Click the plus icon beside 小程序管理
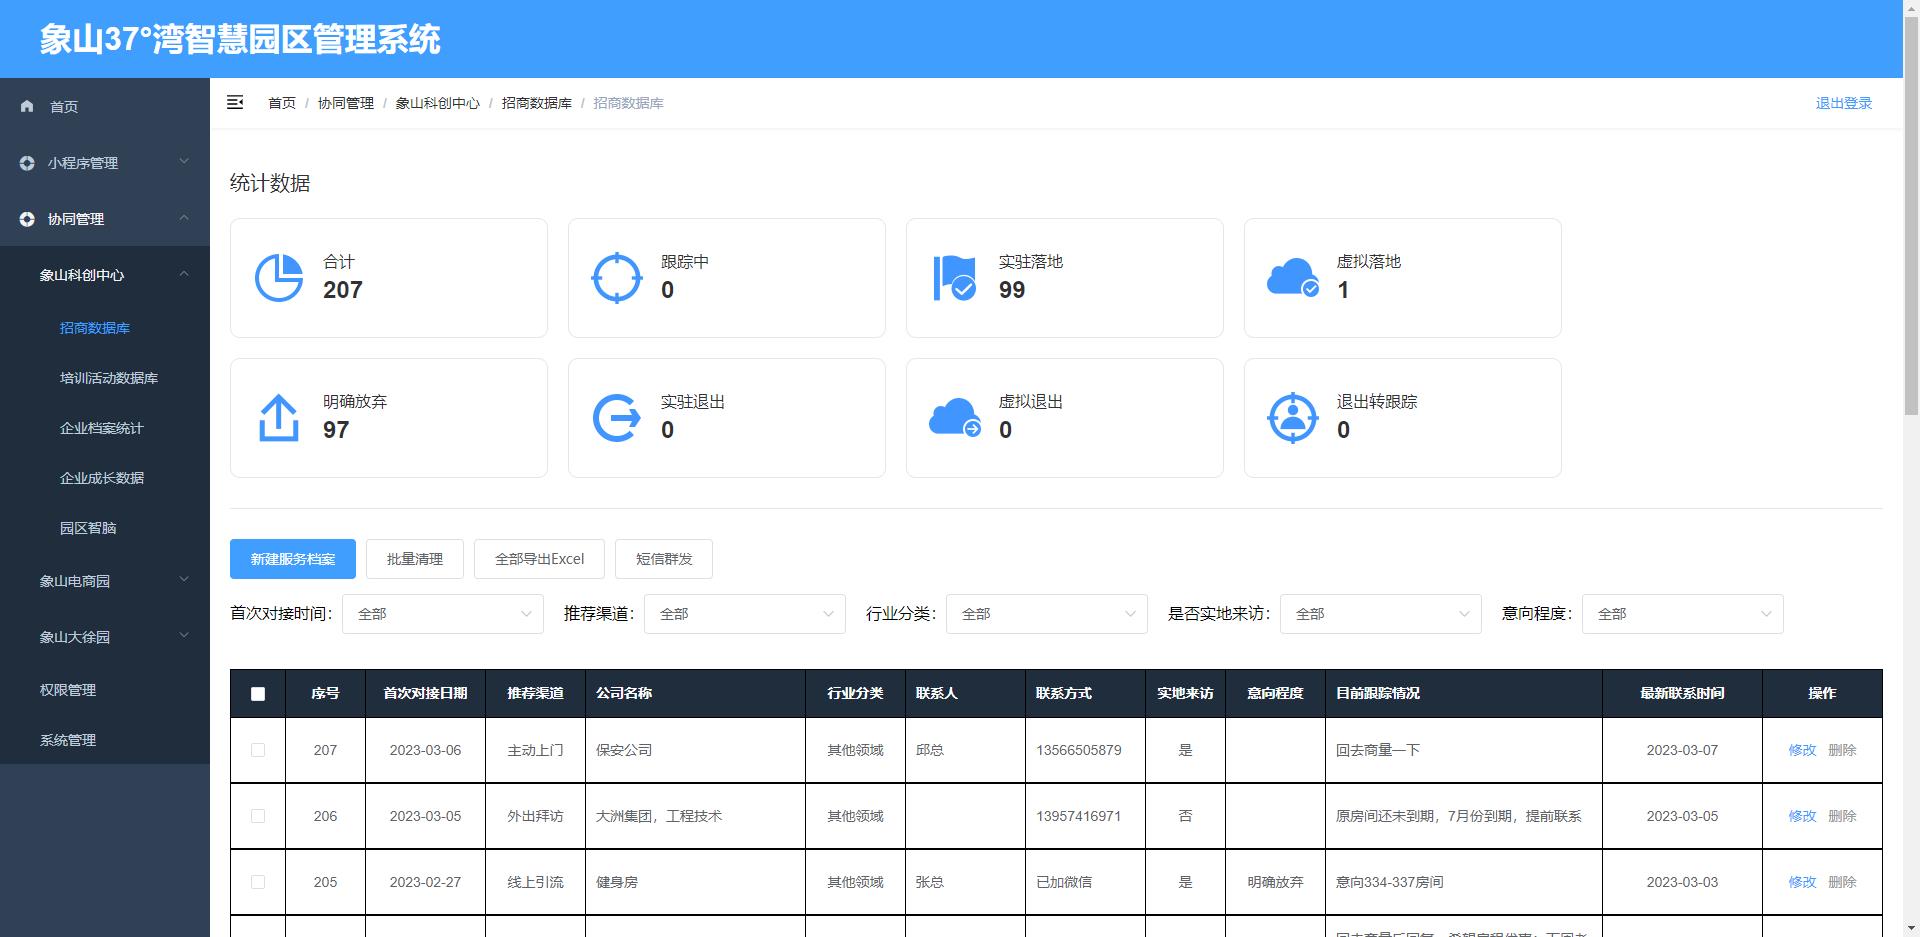The height and width of the screenshot is (937, 1920). click(27, 163)
